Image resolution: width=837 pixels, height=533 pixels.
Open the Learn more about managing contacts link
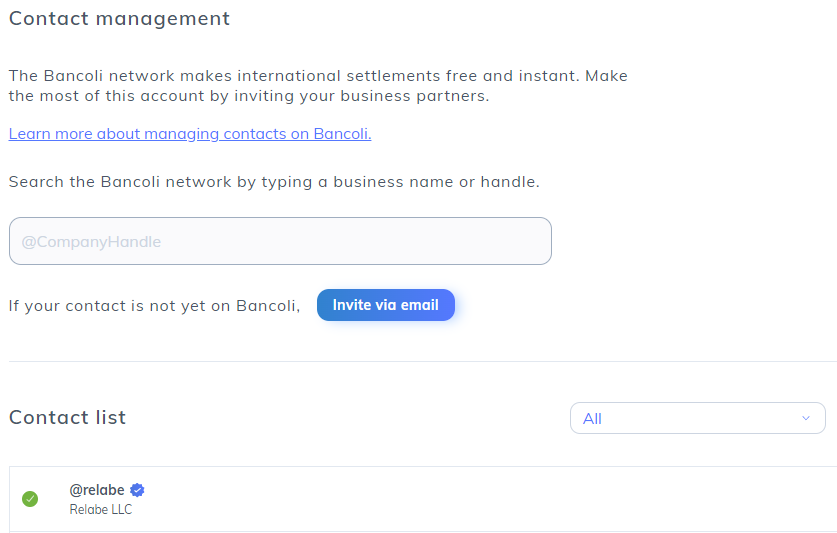[190, 134]
